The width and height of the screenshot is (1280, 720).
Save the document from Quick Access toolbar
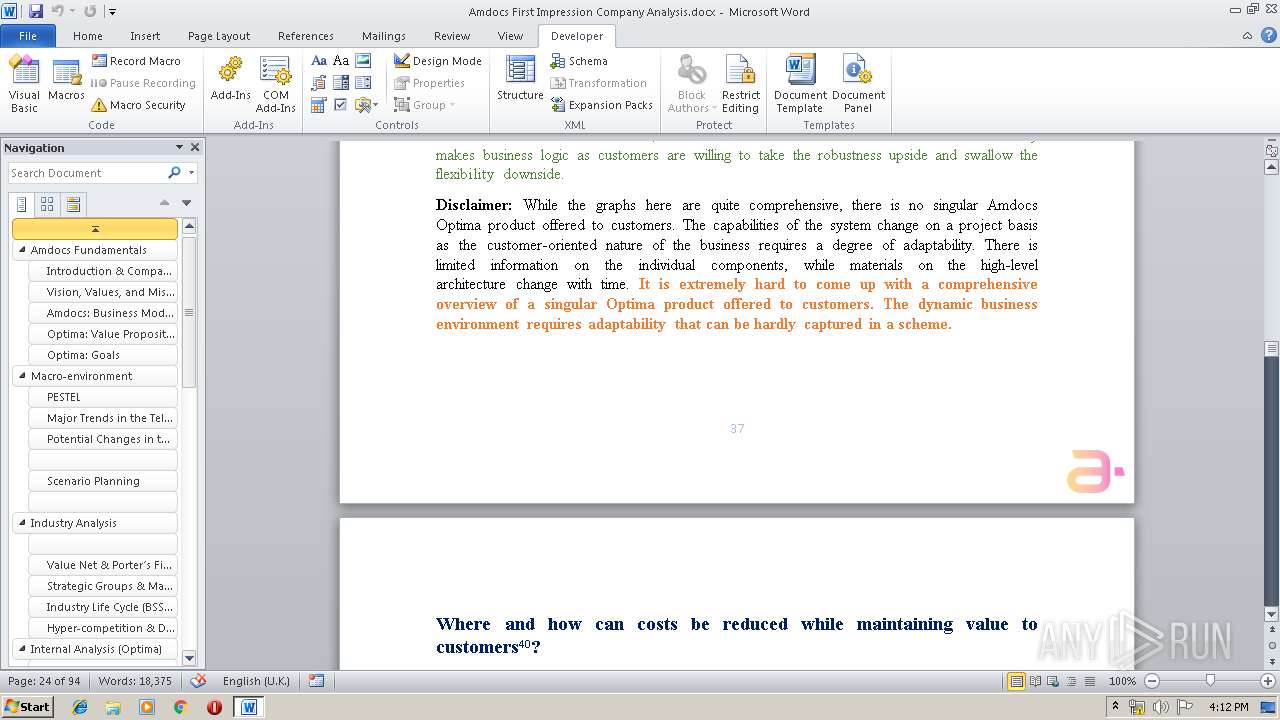[36, 11]
